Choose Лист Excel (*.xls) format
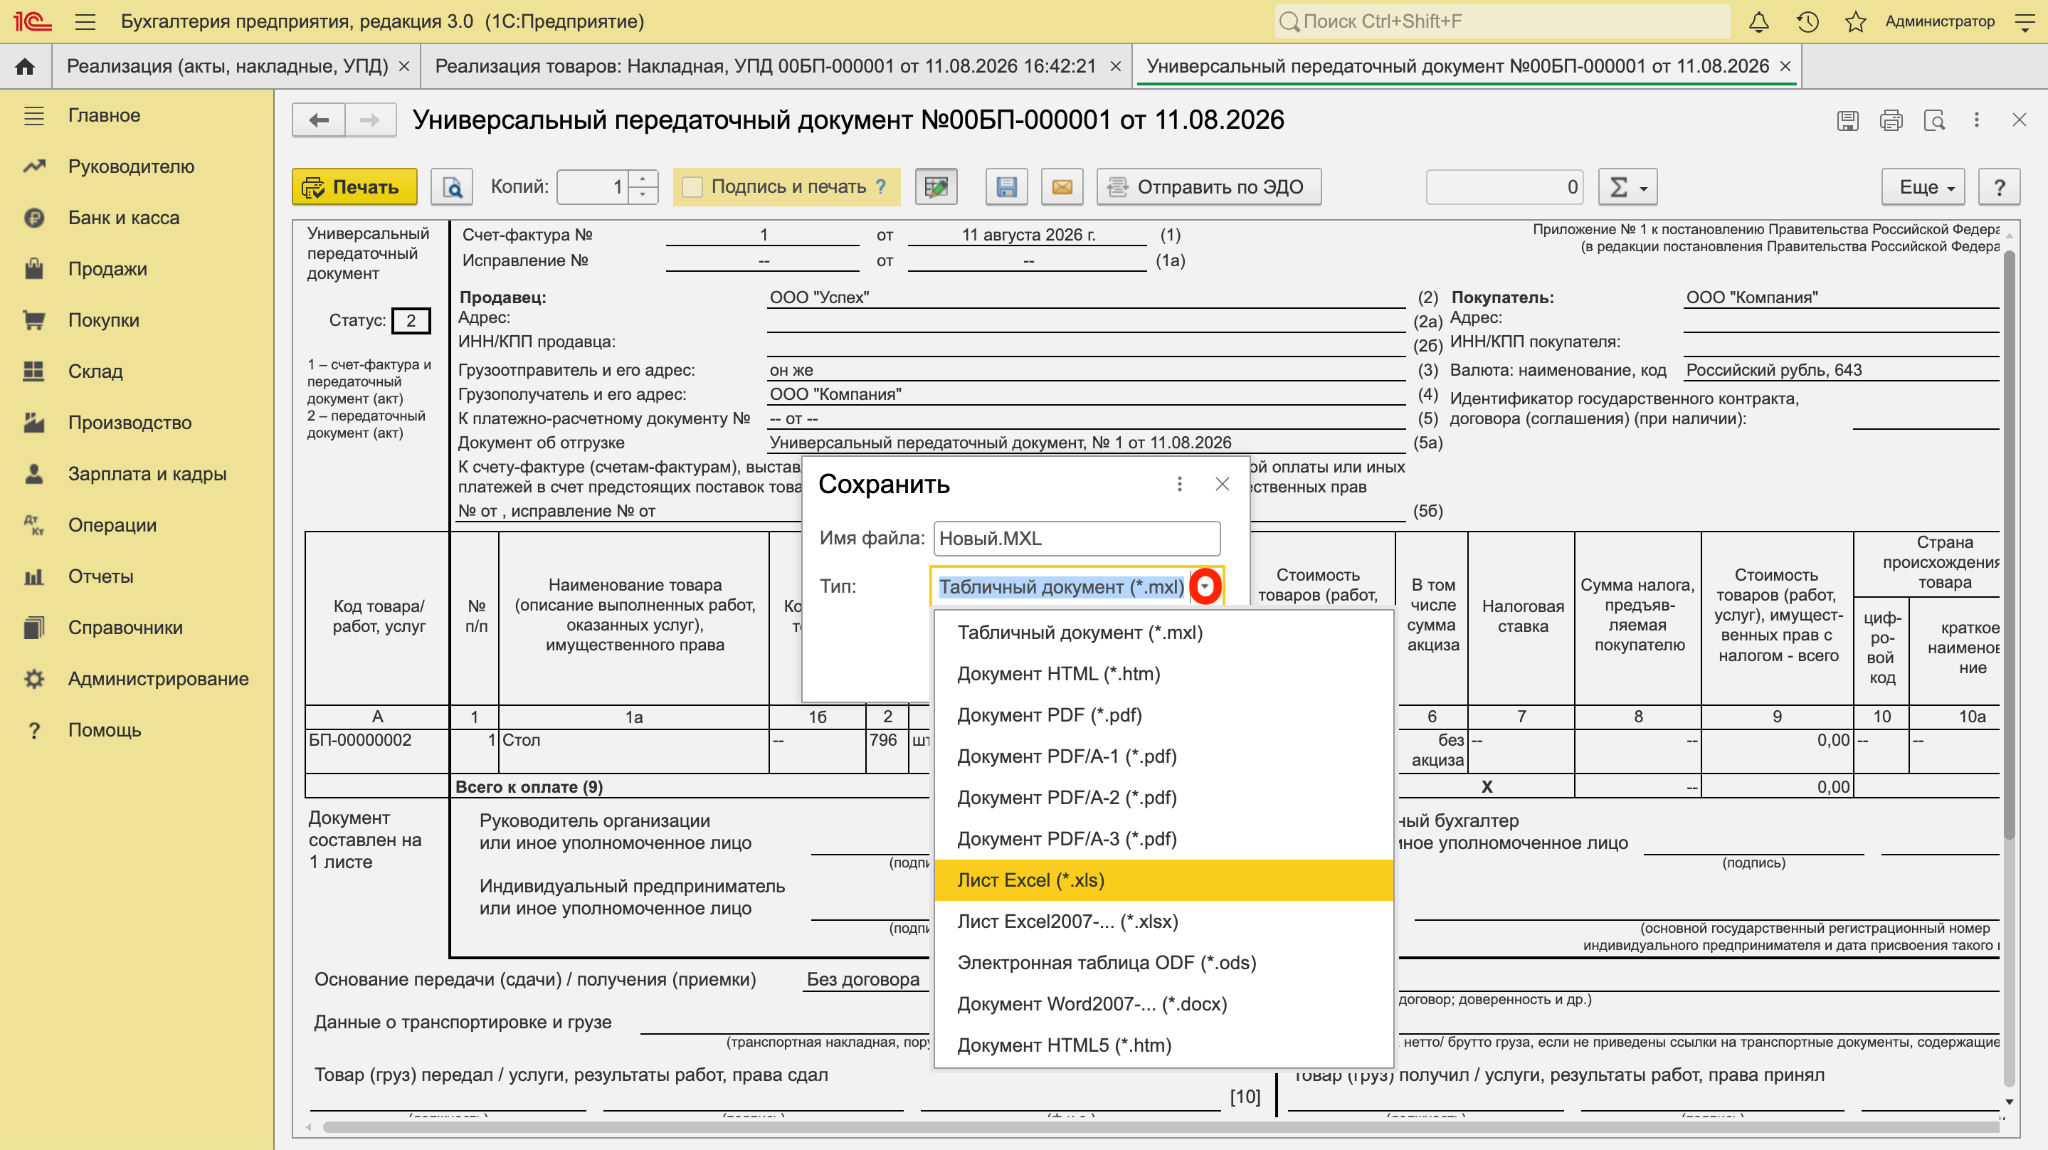 (x=1163, y=880)
